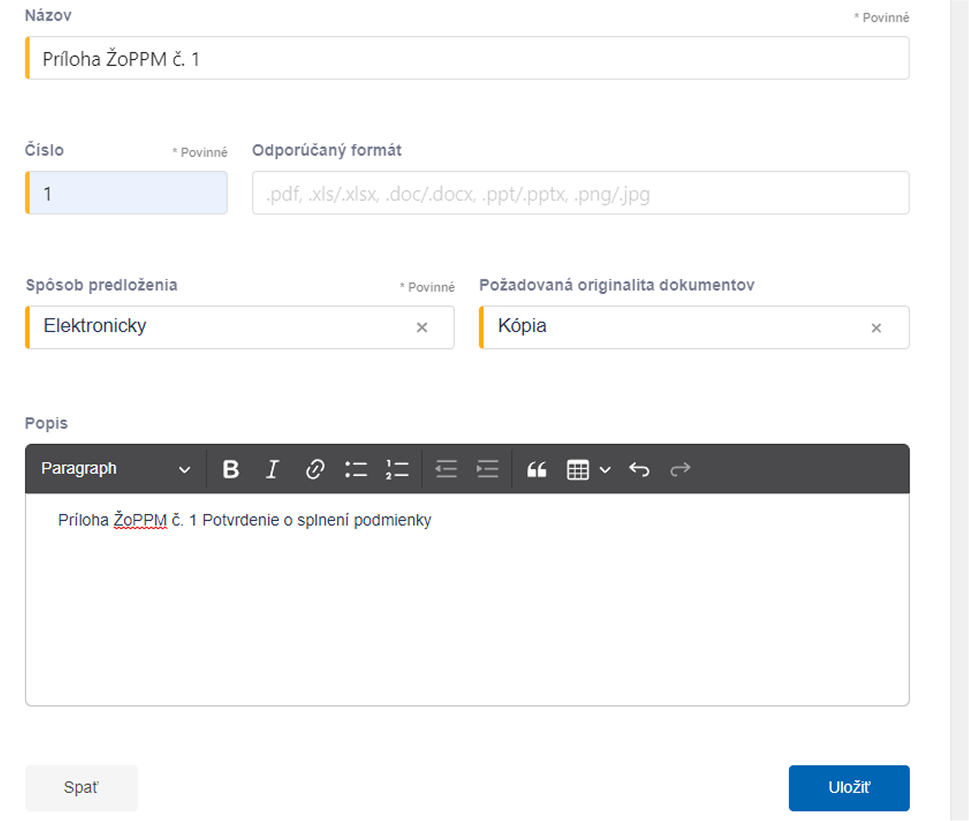
Task: Clear the Kópia selection
Action: pyautogui.click(x=876, y=328)
